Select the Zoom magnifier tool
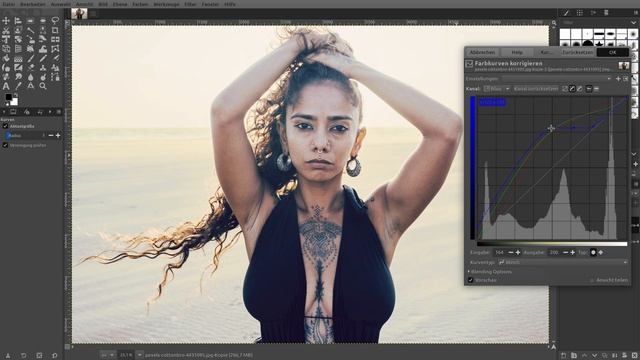Image resolution: width=640 pixels, height=360 pixels. pos(42,86)
